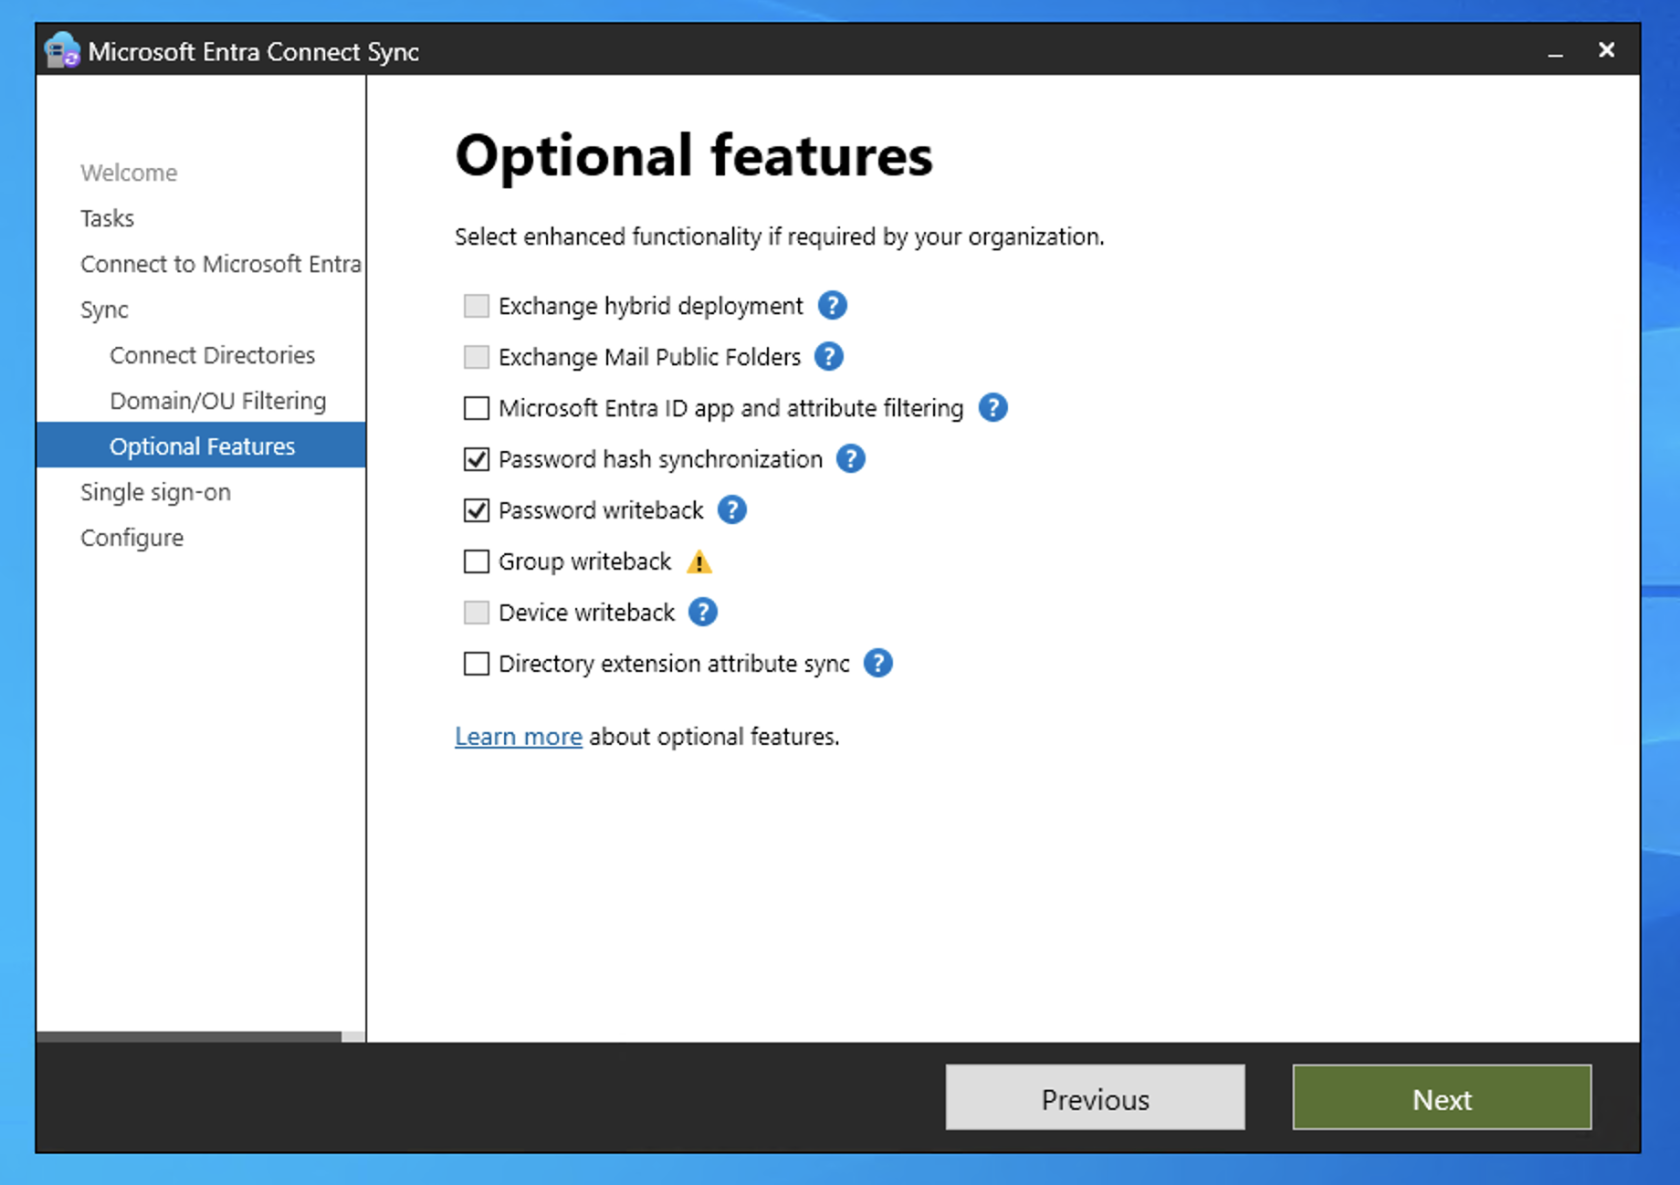Click the warning icon beside Group writeback
The height and width of the screenshot is (1185, 1680).
coord(701,561)
